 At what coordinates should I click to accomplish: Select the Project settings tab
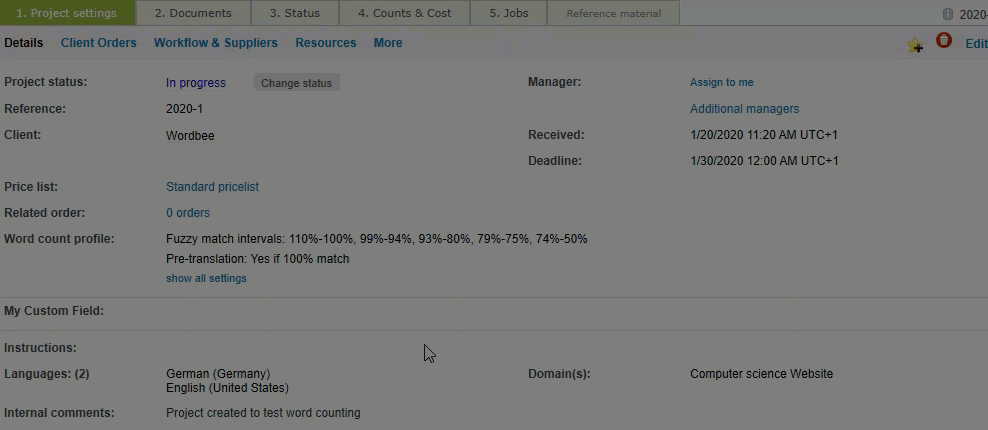point(66,13)
